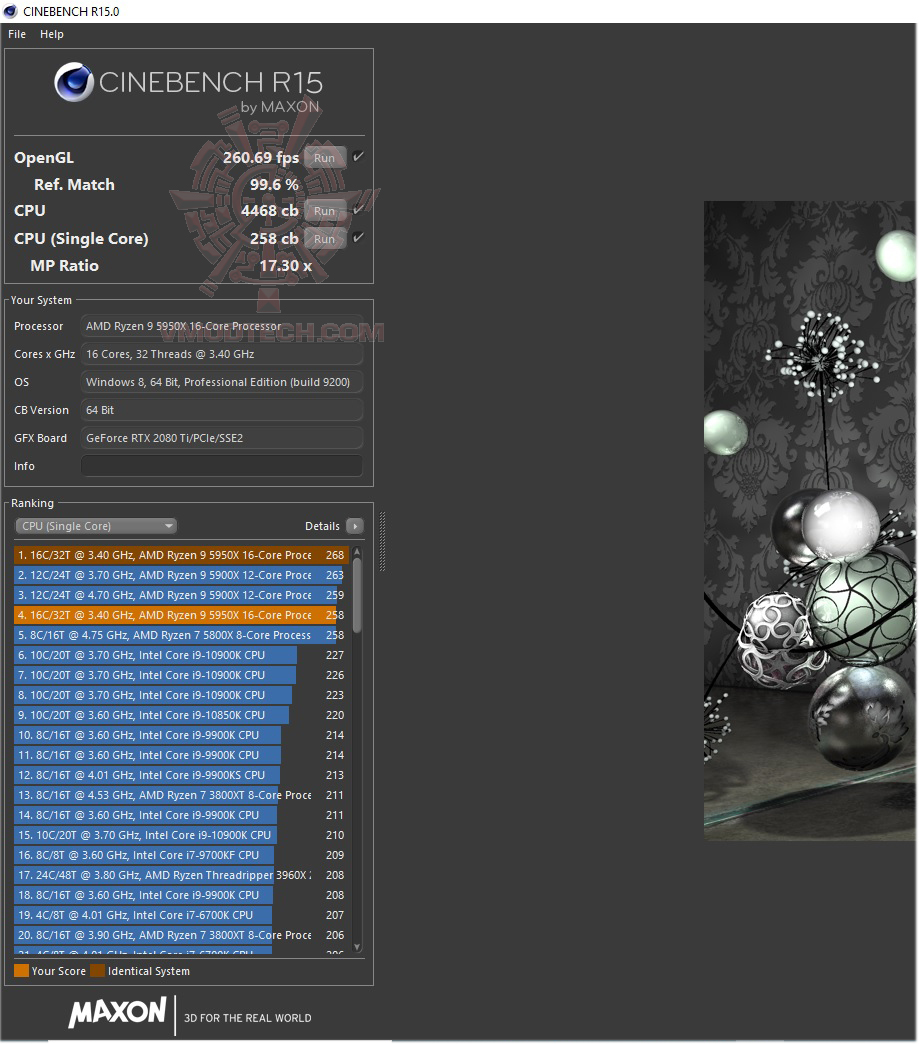
Task: Click the Identical System brown swatch
Action: point(98,971)
